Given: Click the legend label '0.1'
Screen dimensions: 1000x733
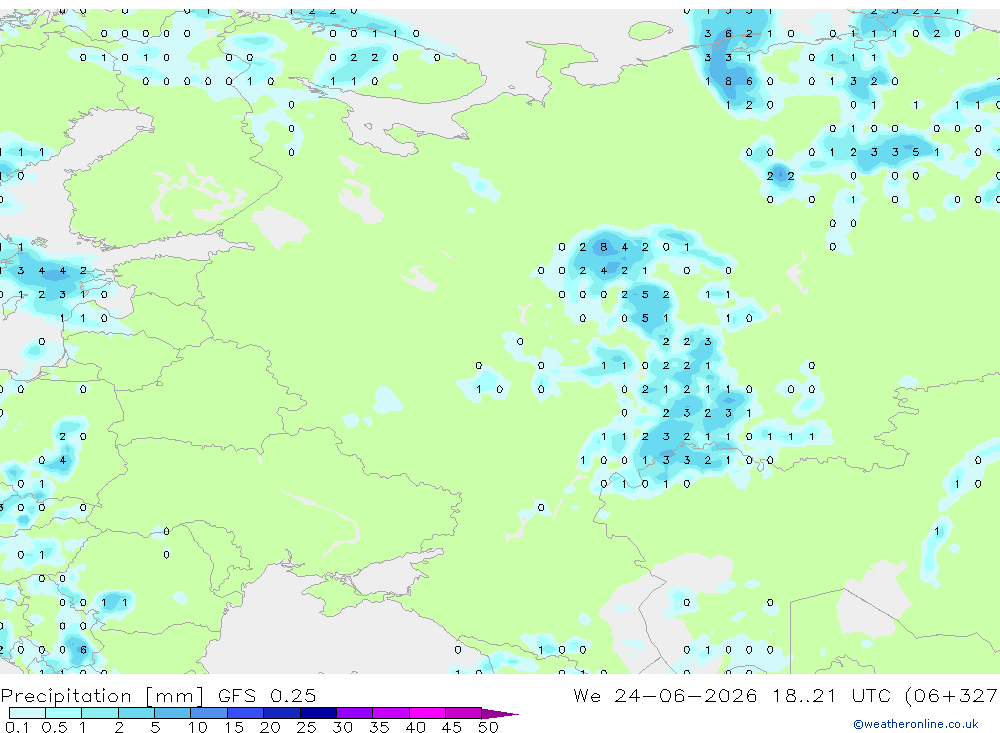Looking at the screenshot, I should coord(17,727).
